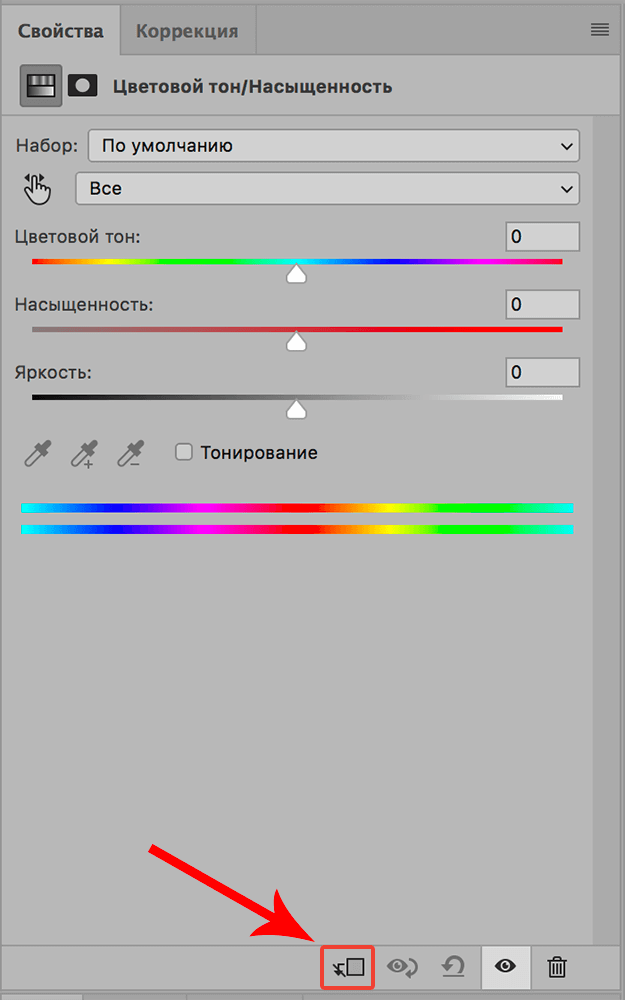
Task: Delete the adjustment layer via trash icon
Action: click(x=557, y=967)
